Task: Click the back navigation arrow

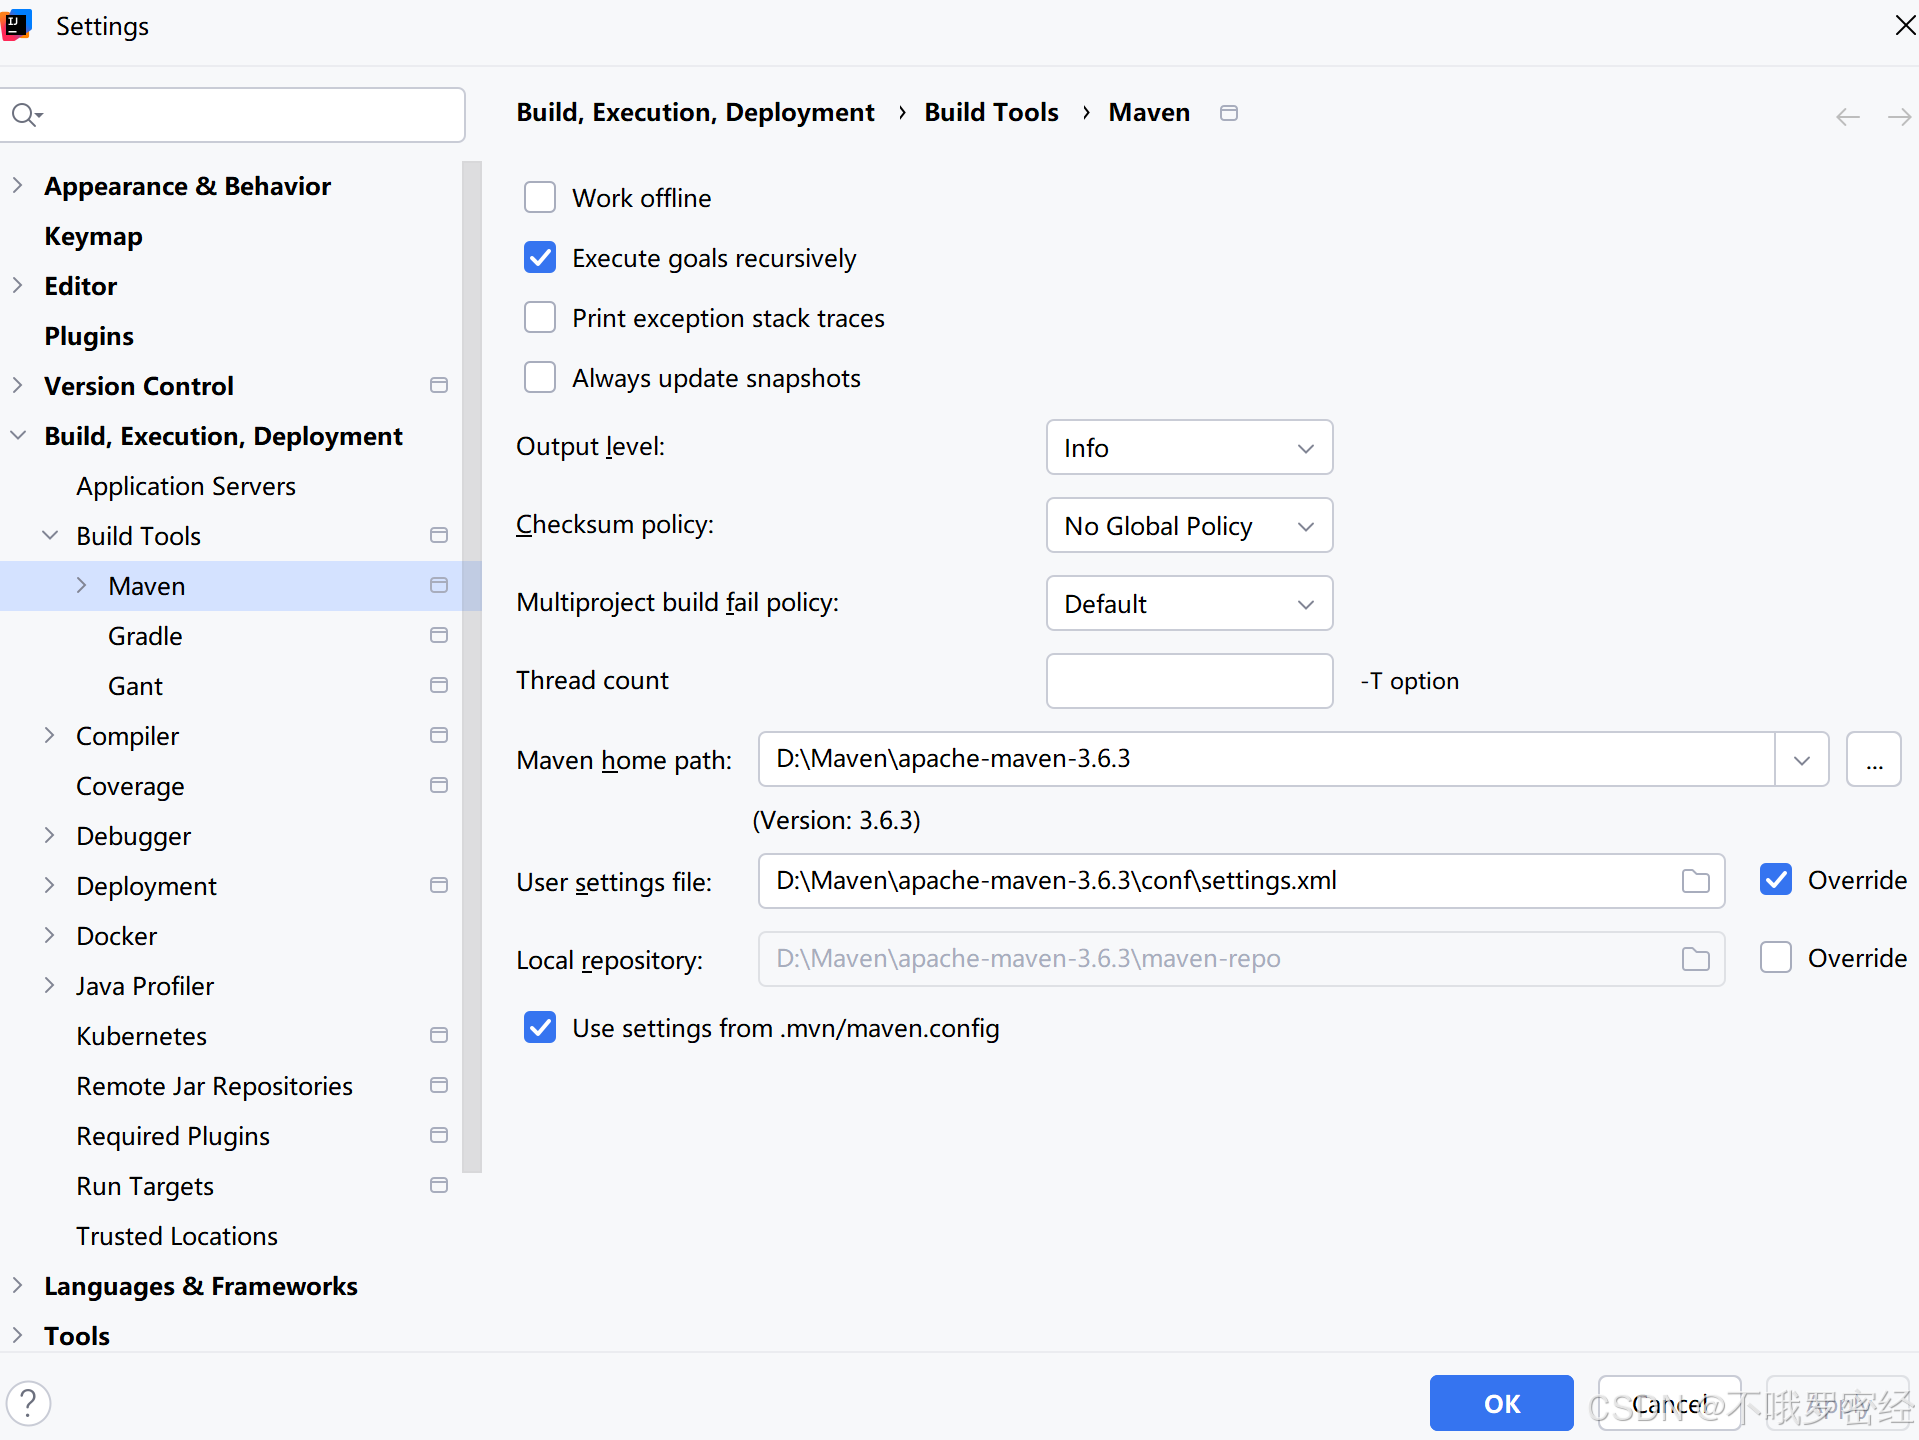Action: click(x=1847, y=117)
